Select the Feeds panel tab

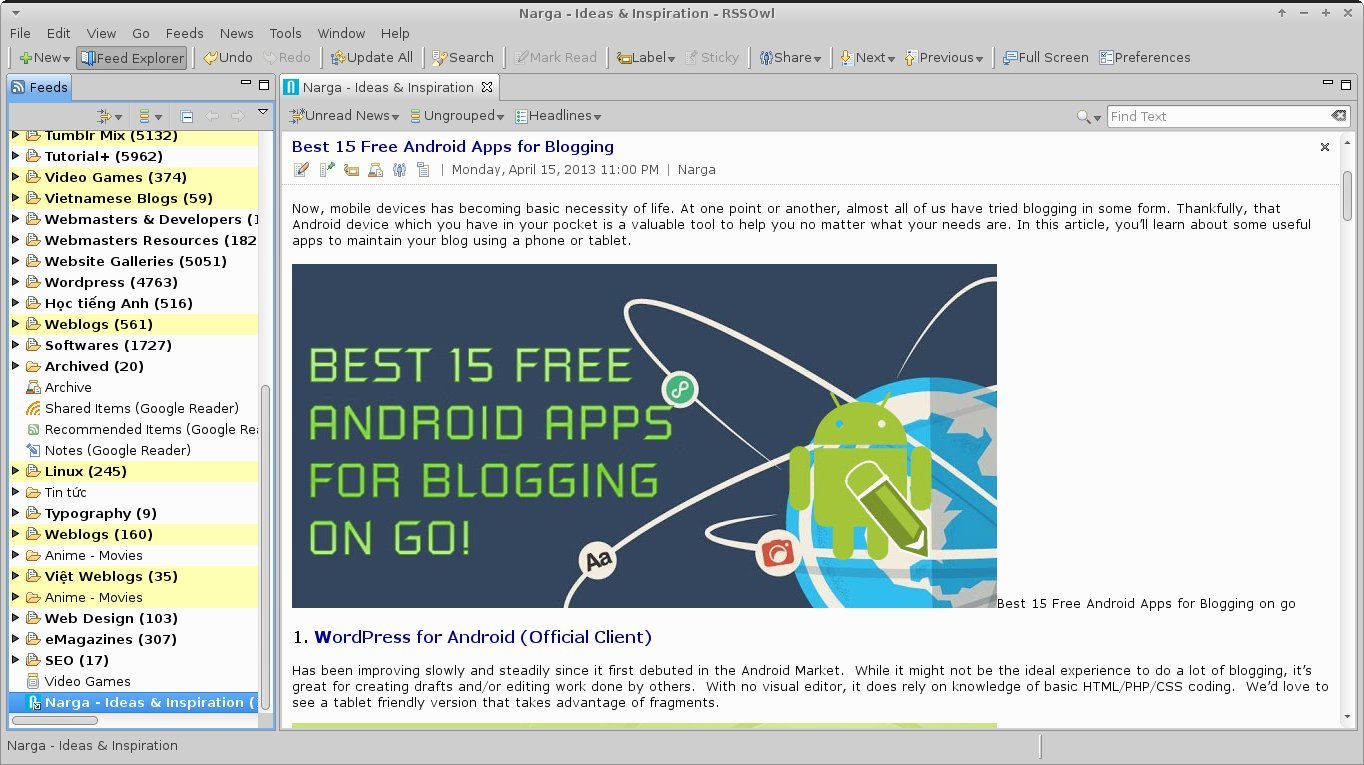40,87
